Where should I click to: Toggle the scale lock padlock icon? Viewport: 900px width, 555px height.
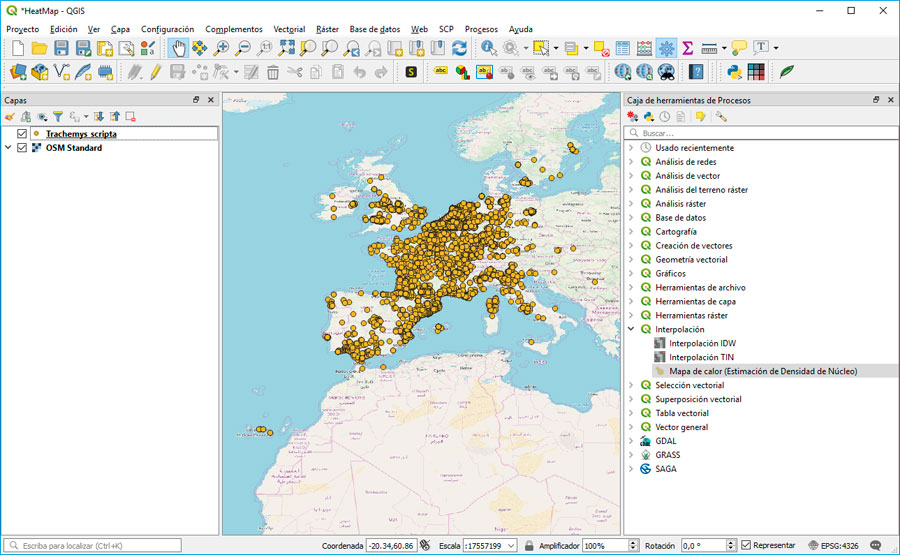(529, 545)
